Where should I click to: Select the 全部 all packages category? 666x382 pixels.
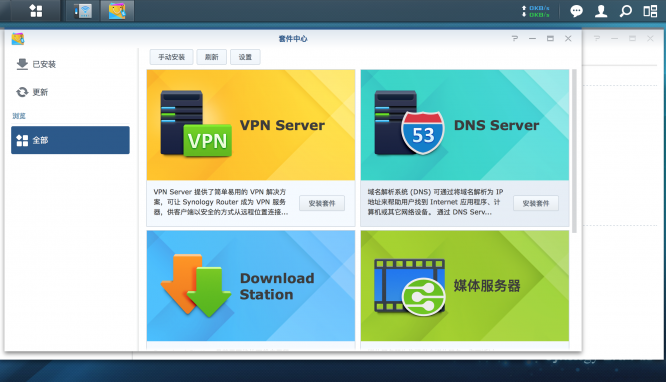pos(70,140)
